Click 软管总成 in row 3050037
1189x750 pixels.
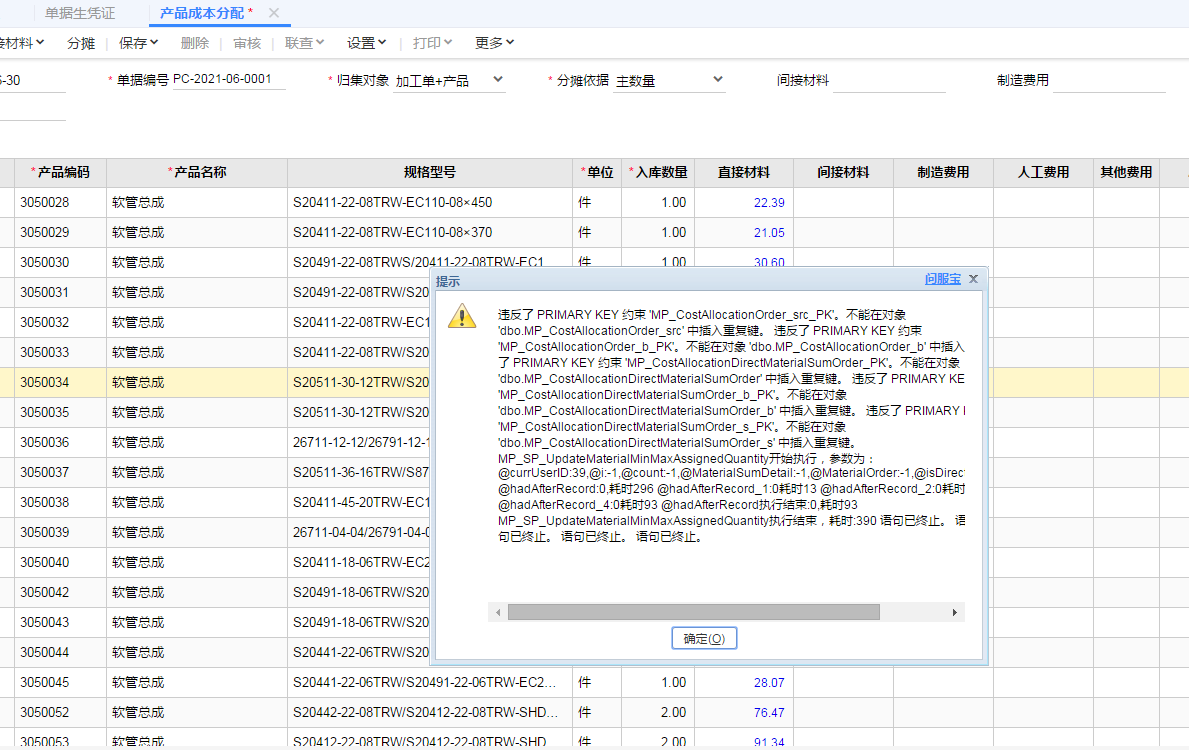(x=138, y=472)
